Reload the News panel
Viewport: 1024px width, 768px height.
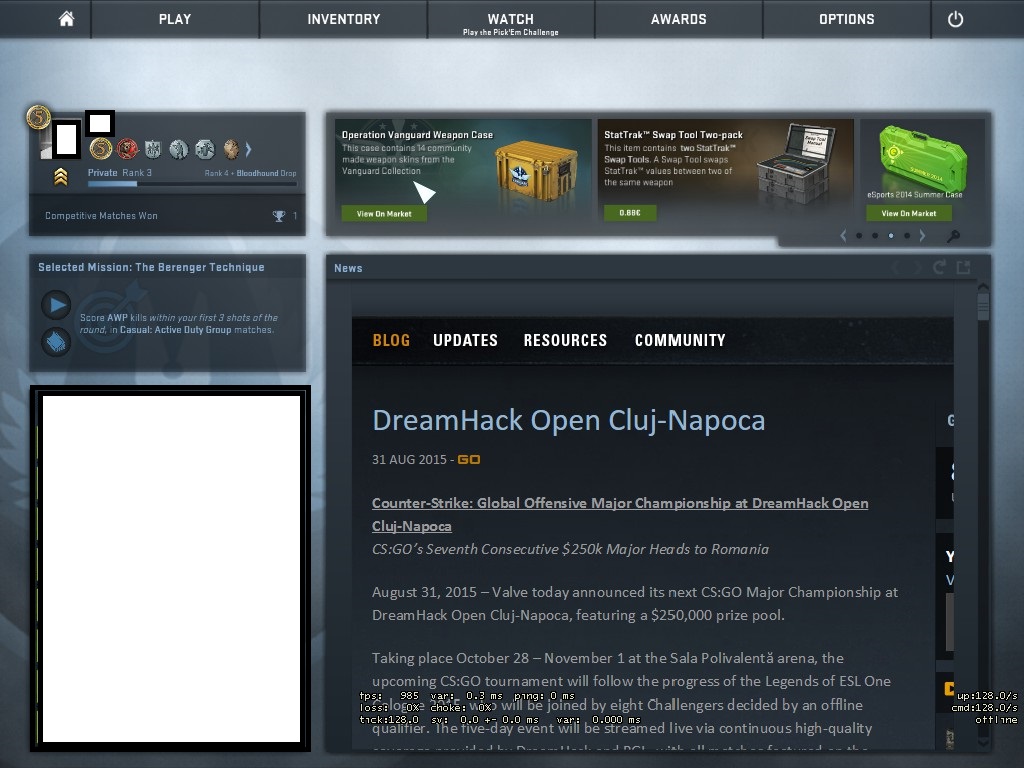939,267
